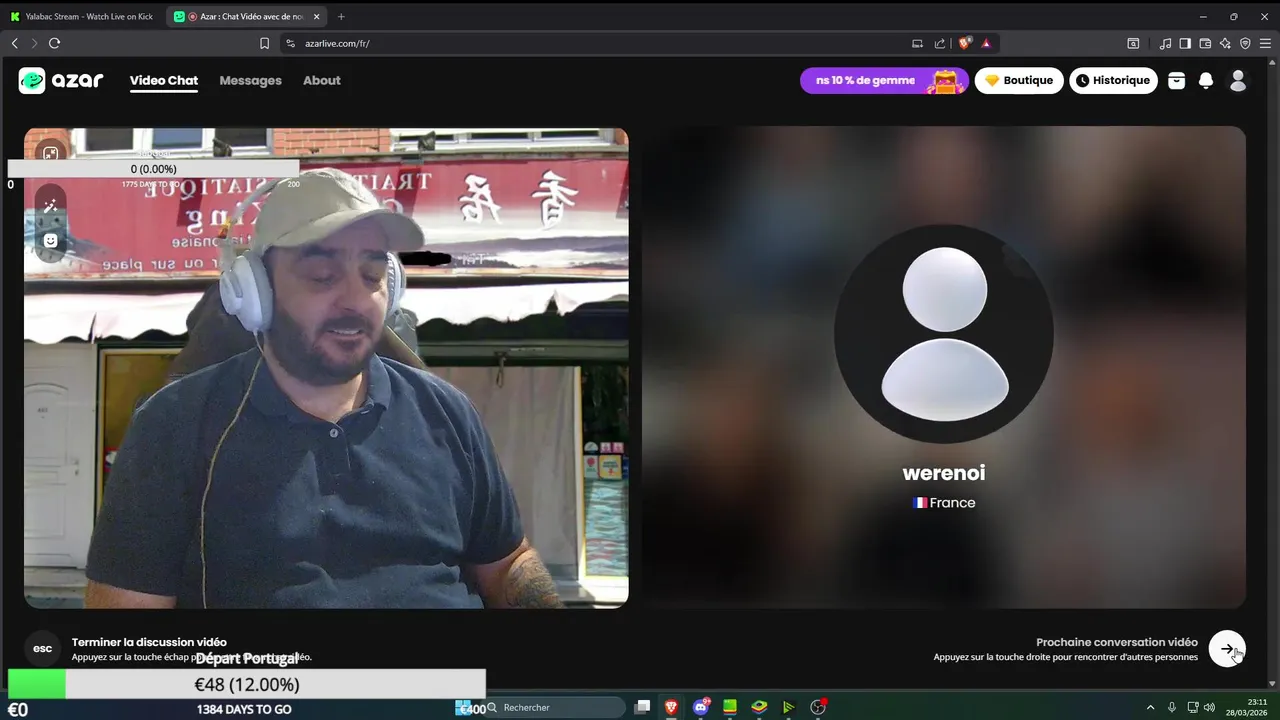Click the Azar logo
Image resolution: width=1280 pixels, height=720 pixels.
[61, 81]
